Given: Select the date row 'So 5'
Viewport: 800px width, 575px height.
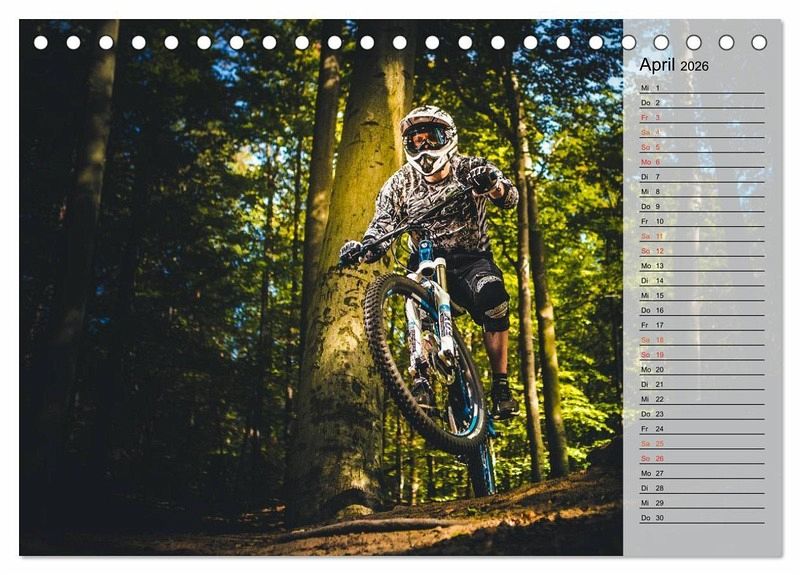Looking at the screenshot, I should point(702,147).
